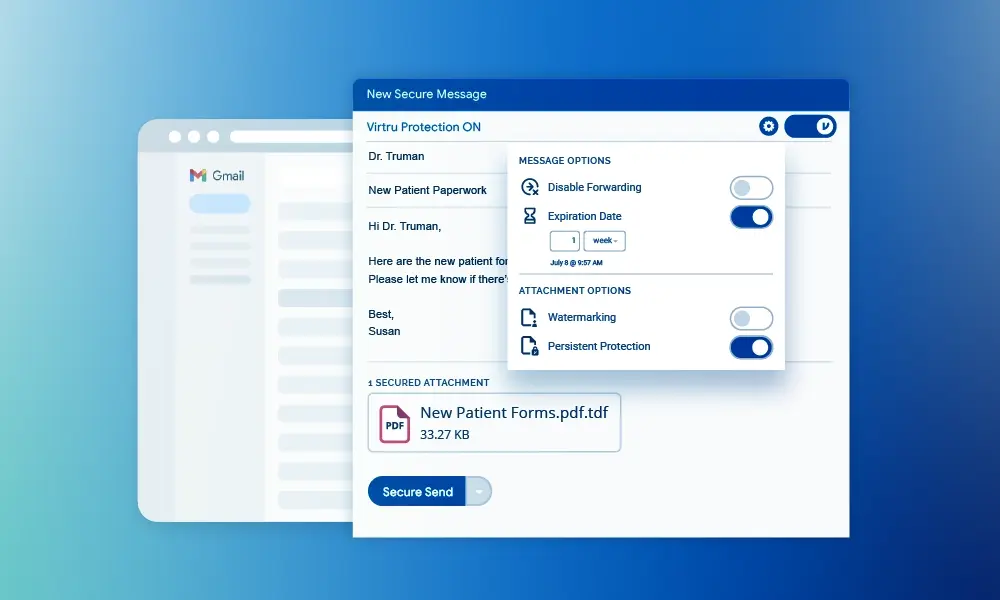Viewport: 1000px width, 600px height.
Task: Click the Gmail compose button in sidebar
Action: (x=219, y=203)
